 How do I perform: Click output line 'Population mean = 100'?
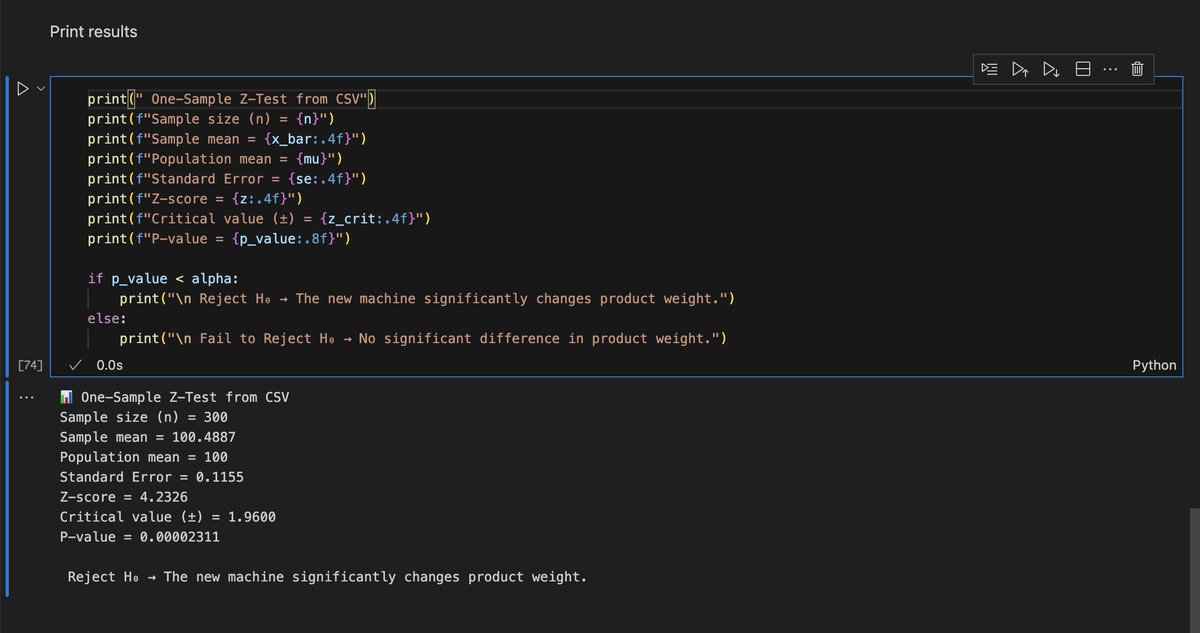coord(143,457)
